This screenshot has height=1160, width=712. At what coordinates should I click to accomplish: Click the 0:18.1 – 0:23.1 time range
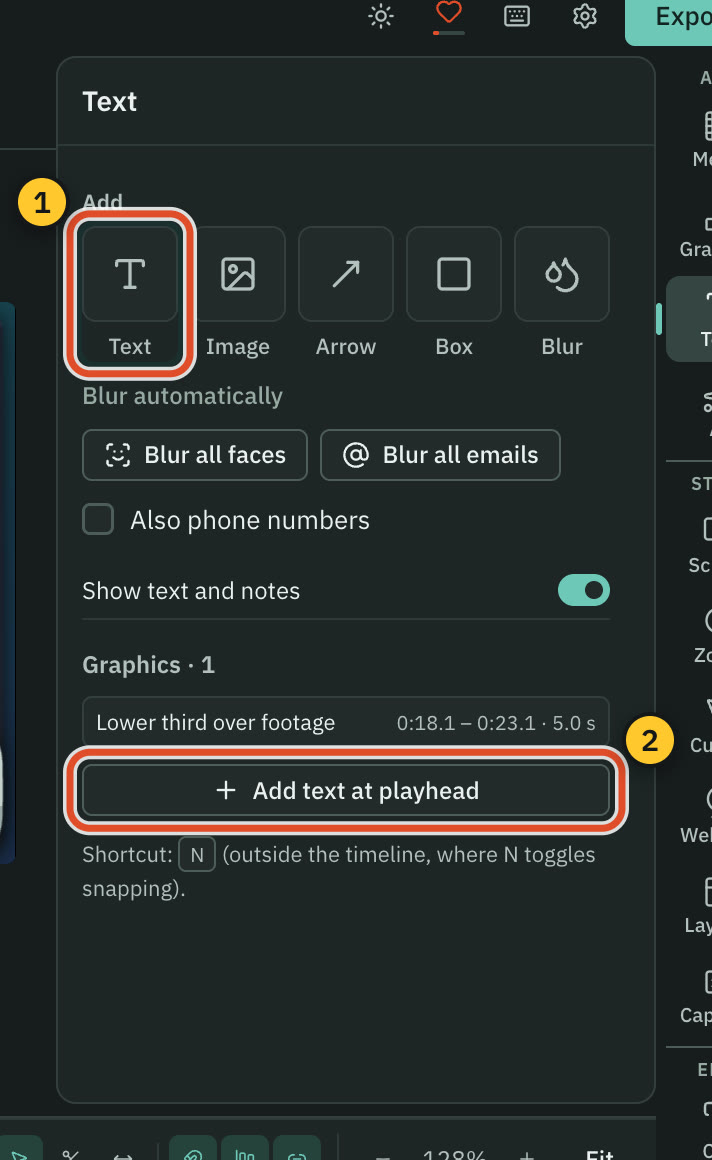(x=466, y=723)
